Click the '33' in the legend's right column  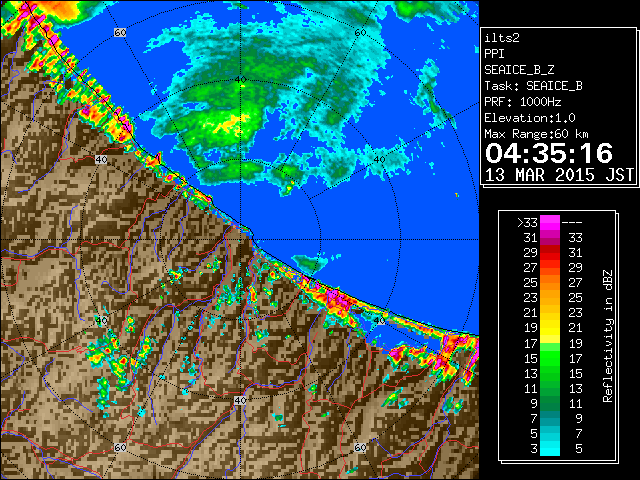coord(576,238)
